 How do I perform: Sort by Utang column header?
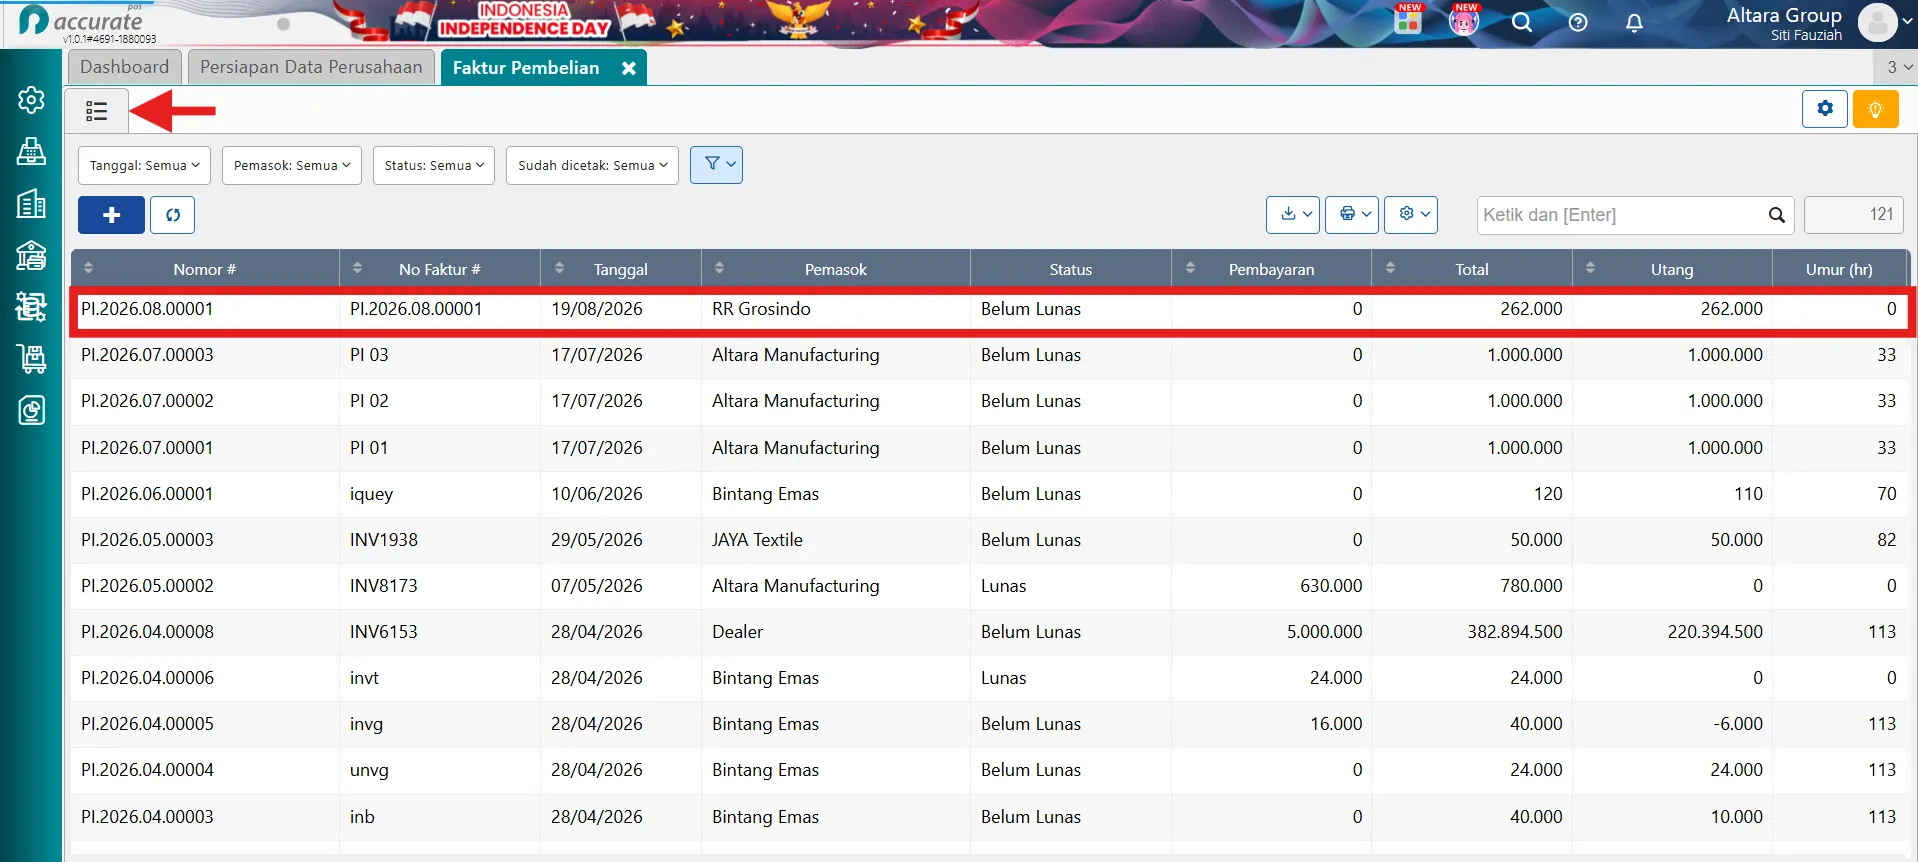pos(1671,269)
